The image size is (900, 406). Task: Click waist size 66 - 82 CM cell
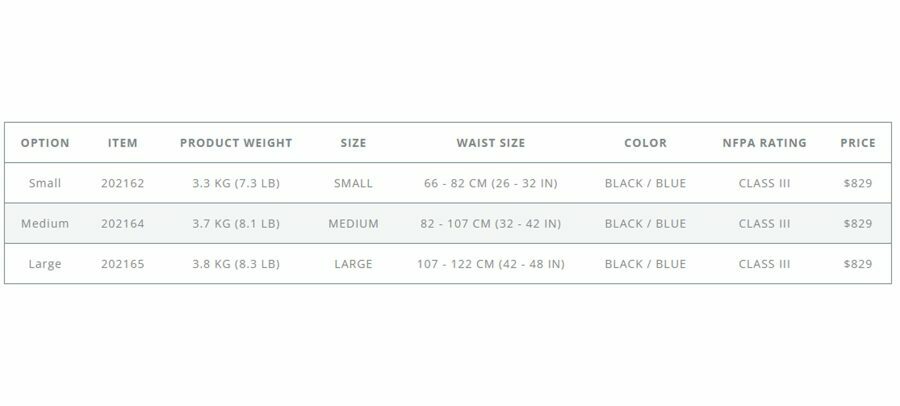[491, 183]
